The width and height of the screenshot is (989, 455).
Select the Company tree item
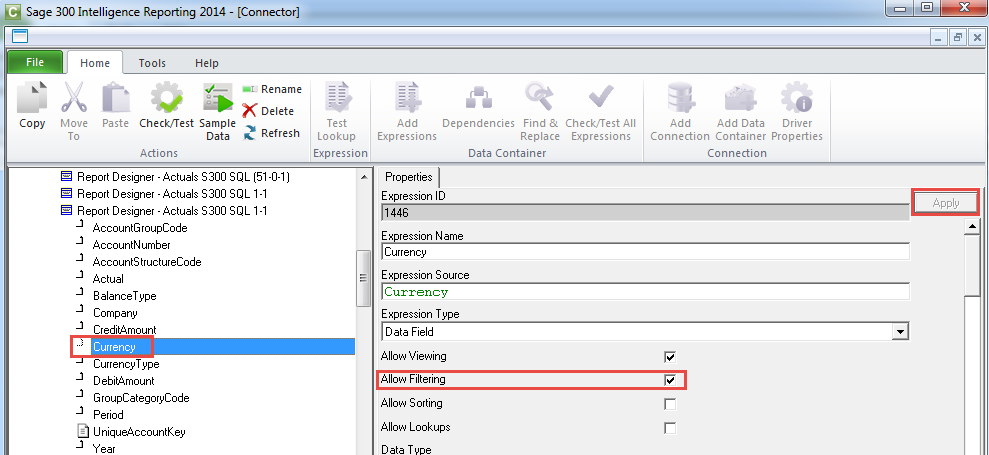pyautogui.click(x=115, y=313)
